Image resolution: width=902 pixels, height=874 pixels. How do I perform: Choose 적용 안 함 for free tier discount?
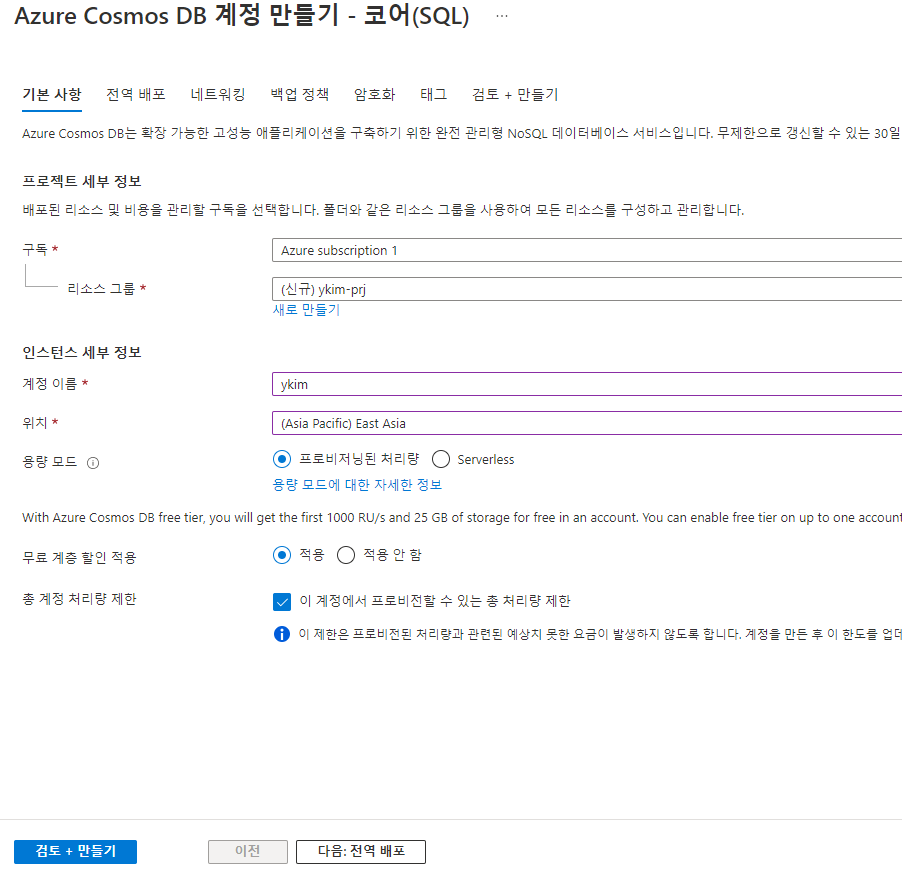(346, 555)
